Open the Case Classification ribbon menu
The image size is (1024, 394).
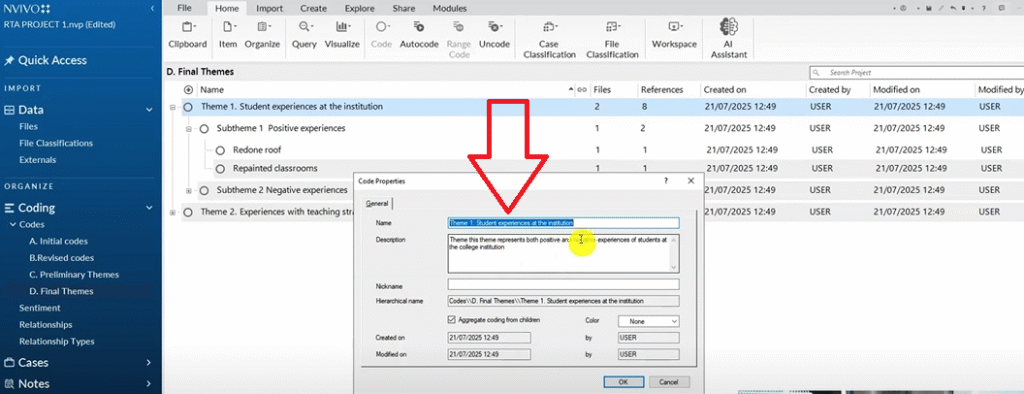549,41
